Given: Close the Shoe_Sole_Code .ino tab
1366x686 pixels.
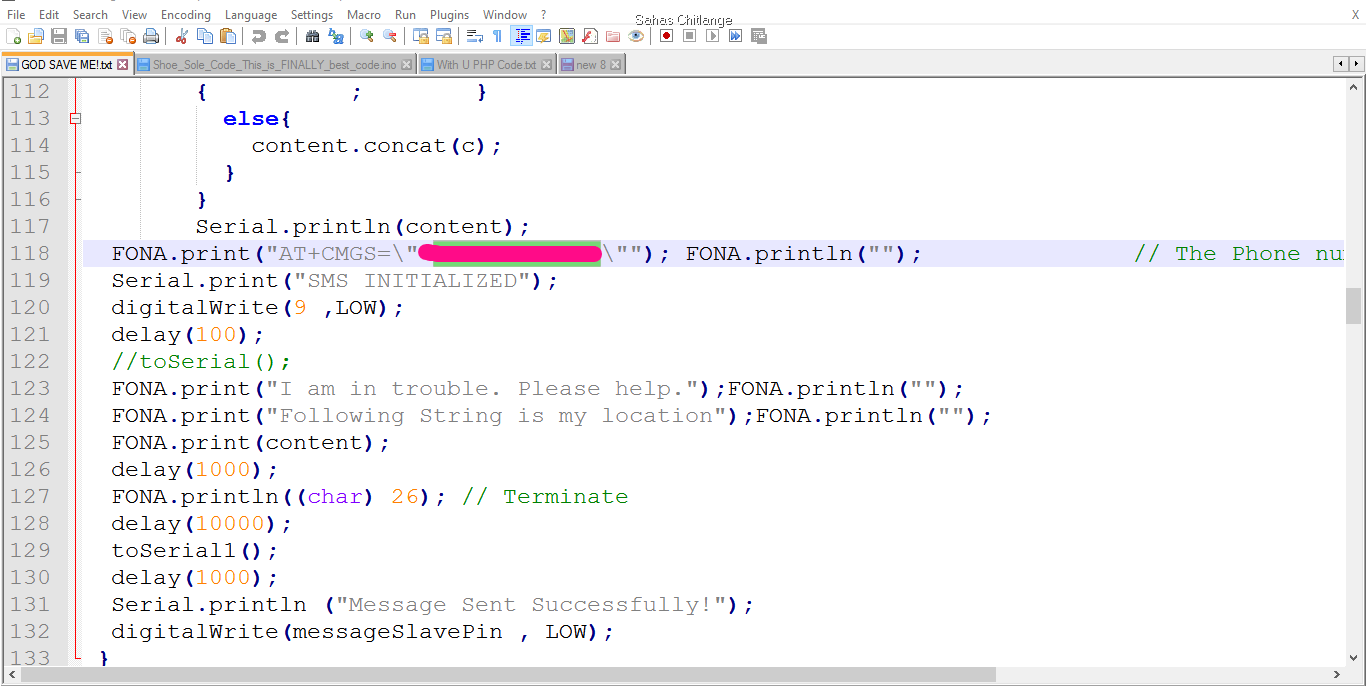Looking at the screenshot, I should 406,65.
